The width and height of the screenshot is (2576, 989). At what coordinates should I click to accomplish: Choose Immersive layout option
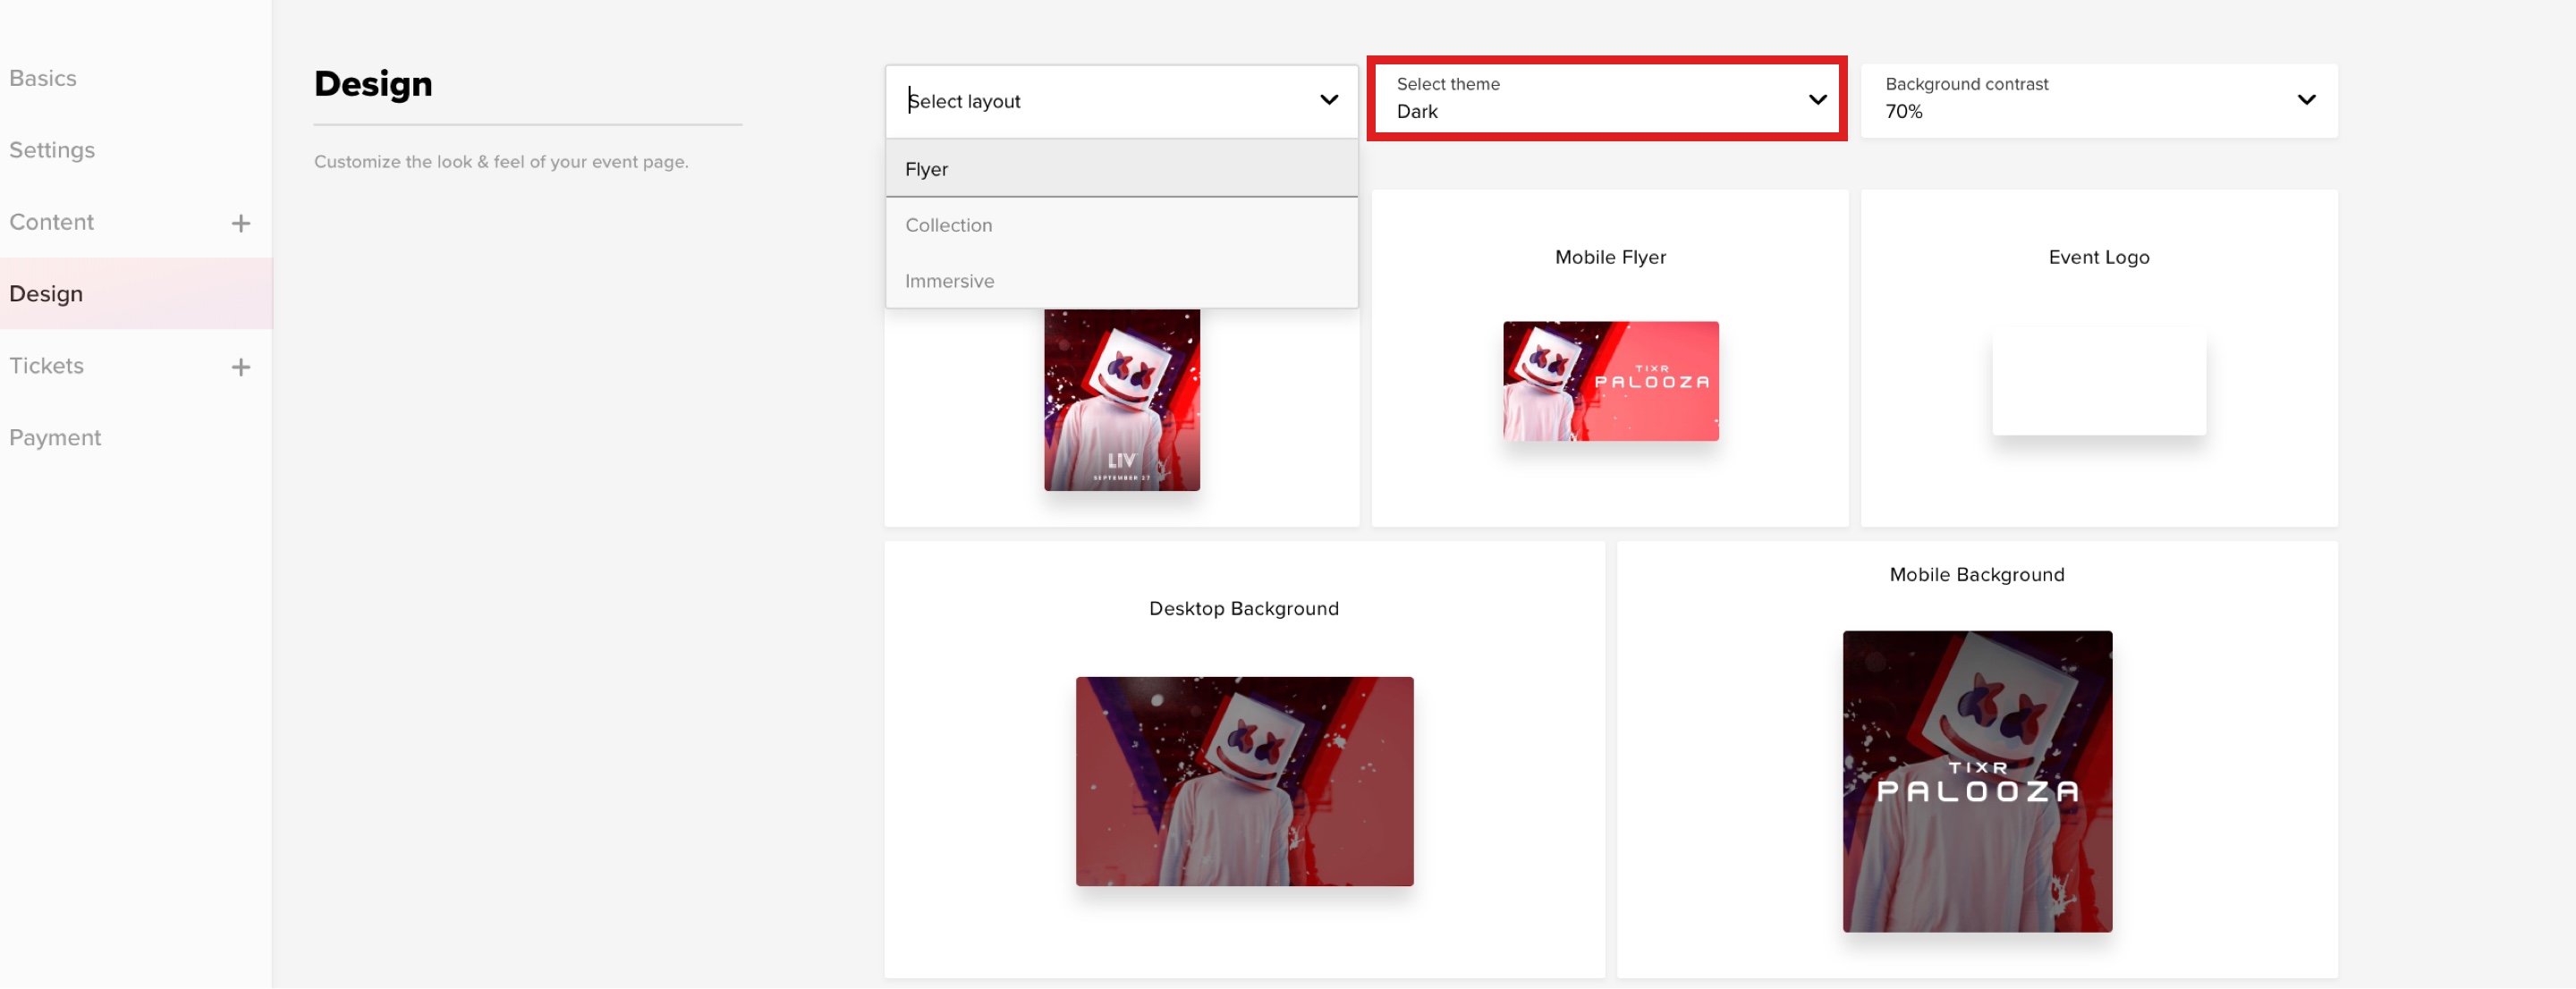(x=1122, y=281)
